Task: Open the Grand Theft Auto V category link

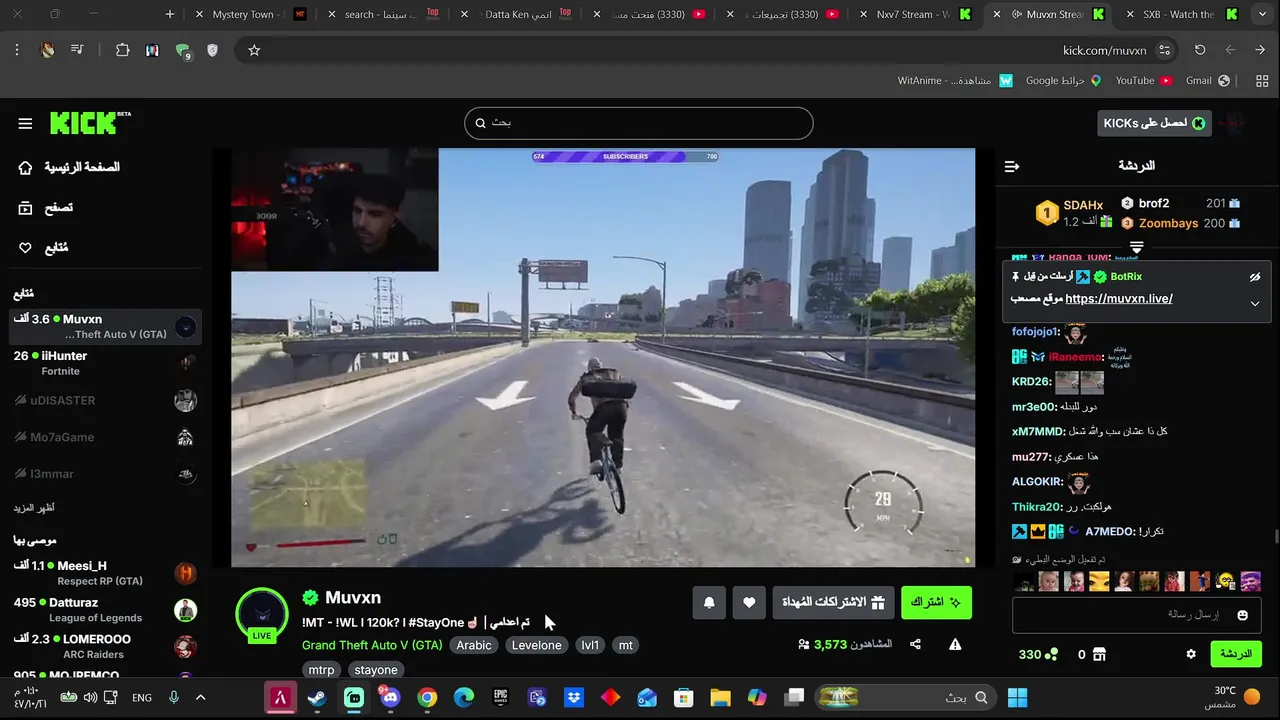Action: 372,645
